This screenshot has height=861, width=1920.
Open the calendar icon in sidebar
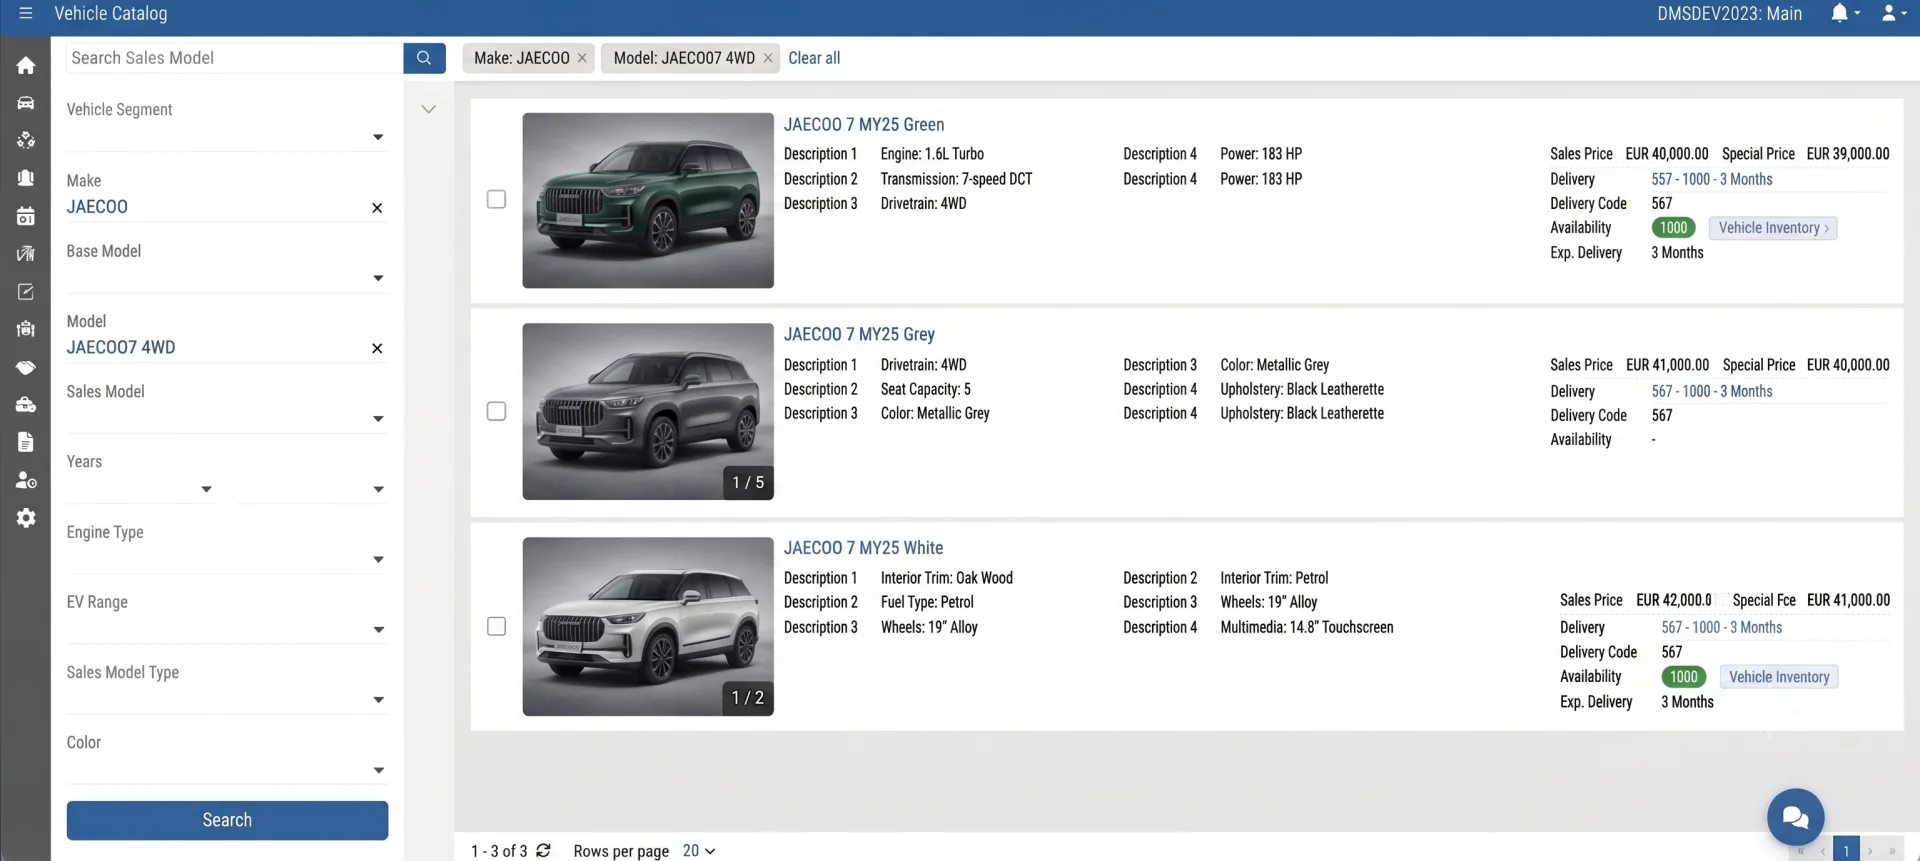pyautogui.click(x=26, y=216)
